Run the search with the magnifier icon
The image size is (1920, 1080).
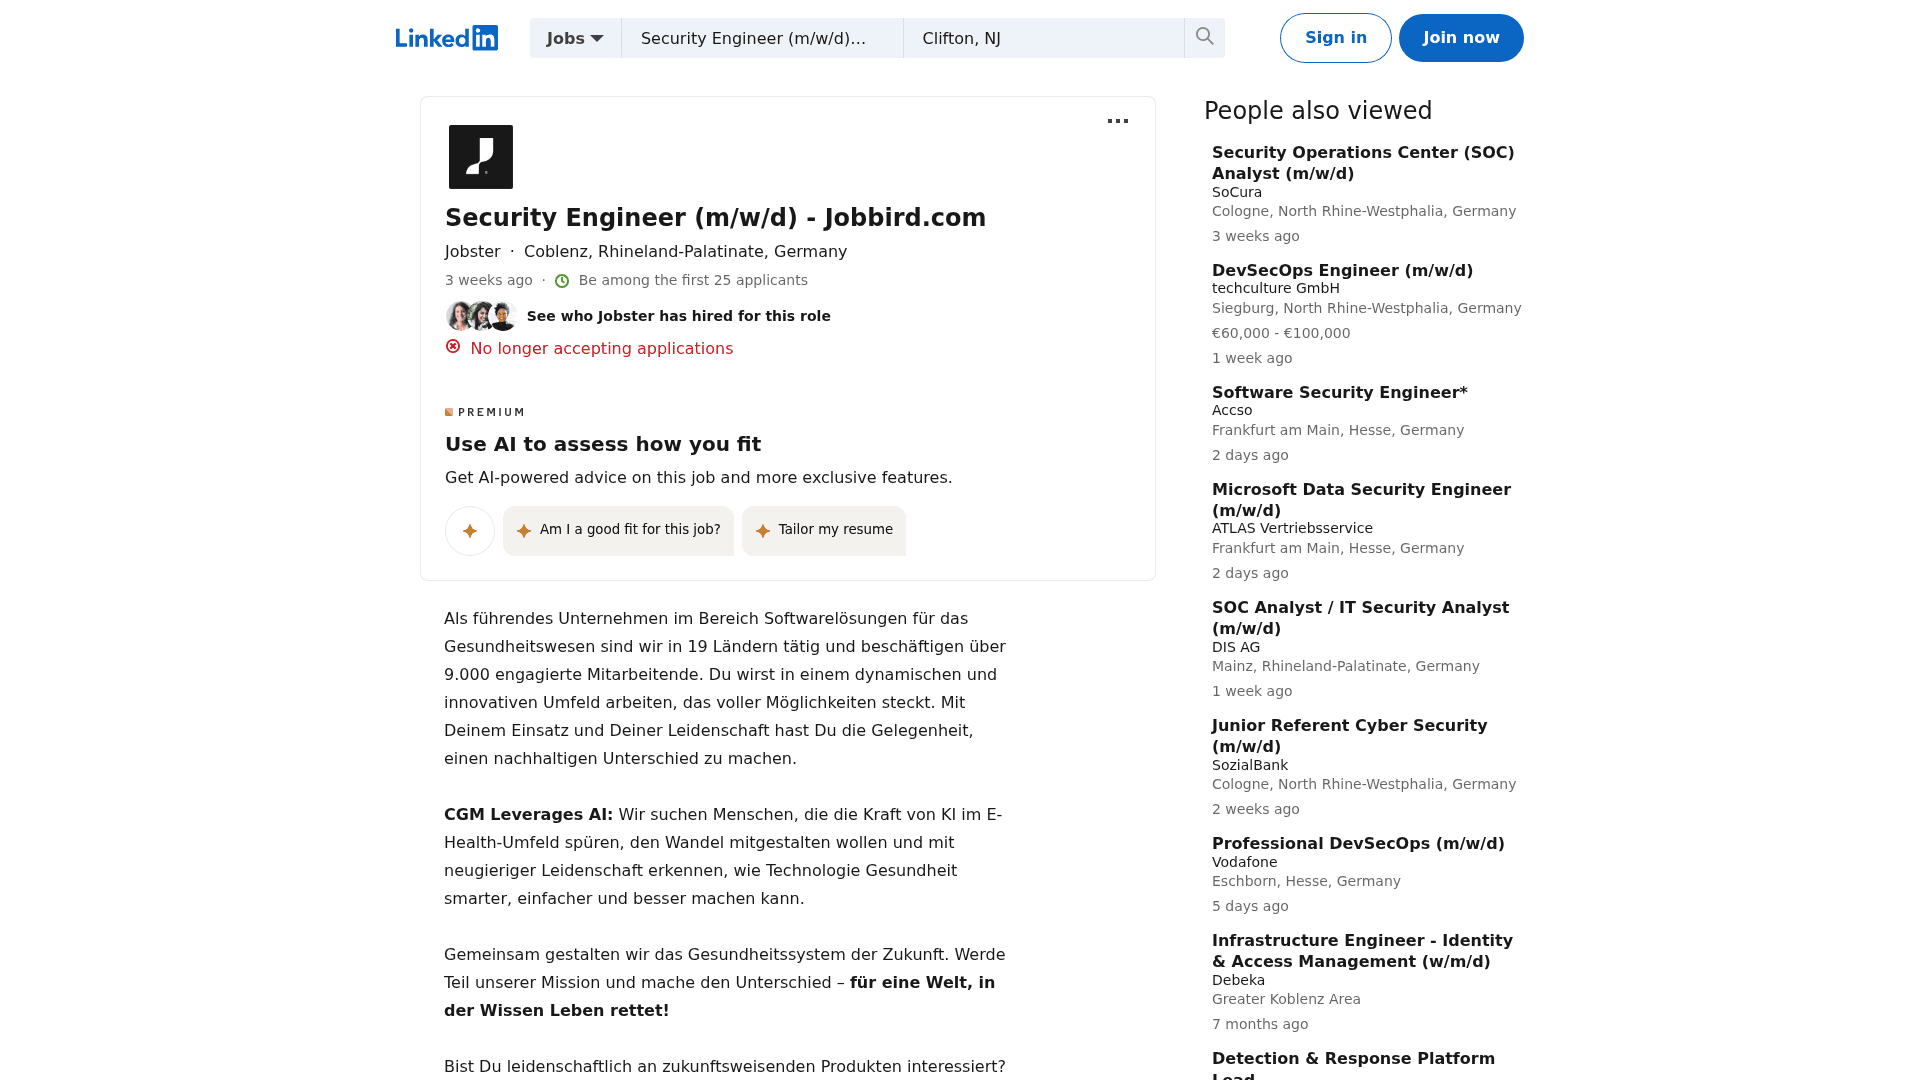[x=1205, y=38]
